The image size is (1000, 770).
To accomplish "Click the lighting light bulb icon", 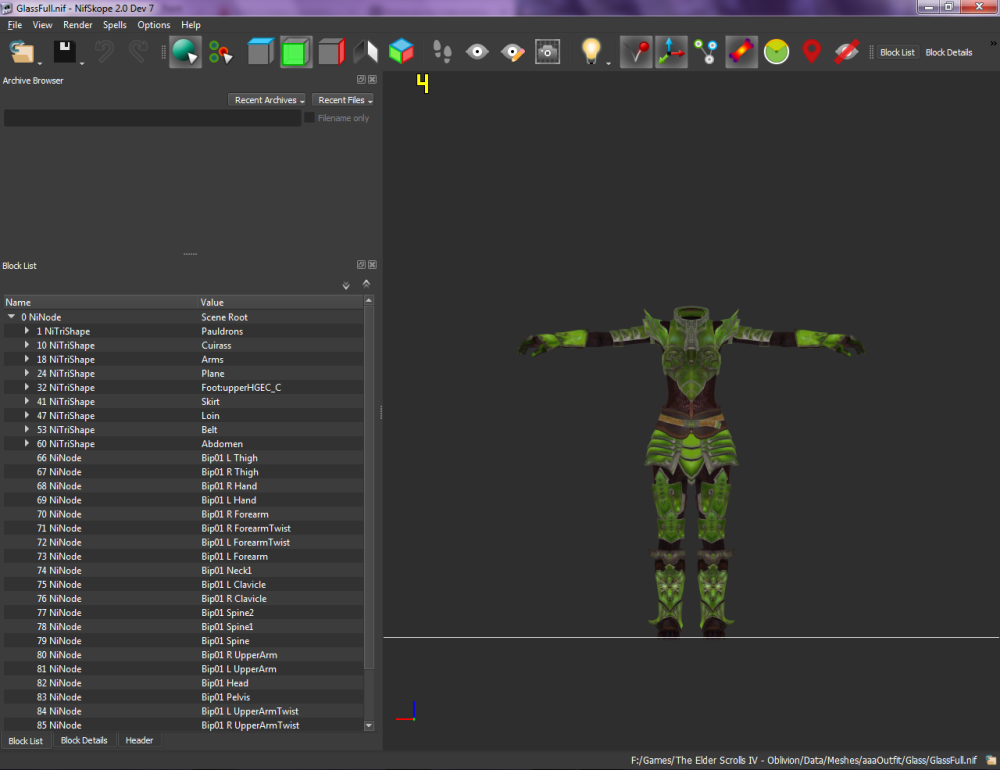I will tap(591, 51).
